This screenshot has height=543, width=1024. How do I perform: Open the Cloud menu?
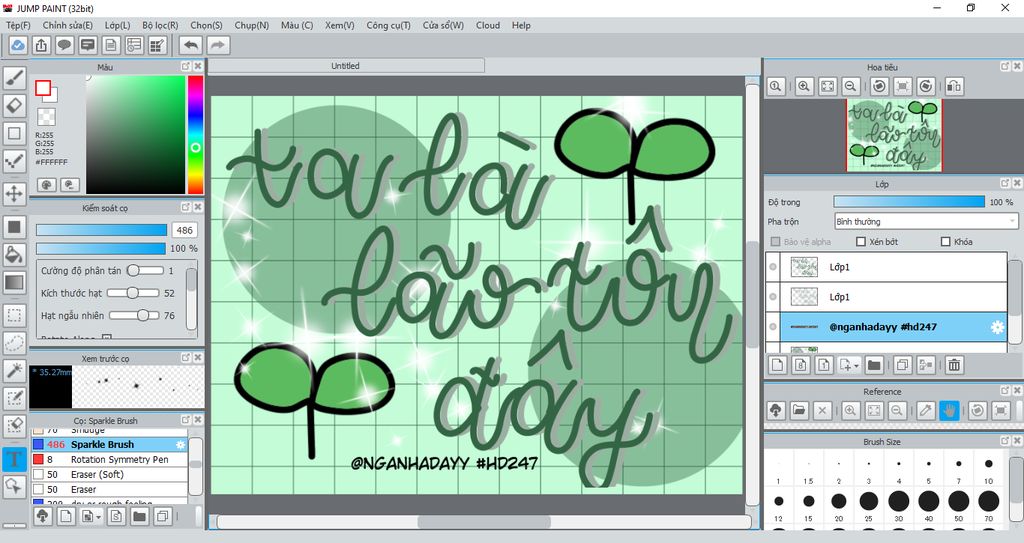[x=488, y=25]
